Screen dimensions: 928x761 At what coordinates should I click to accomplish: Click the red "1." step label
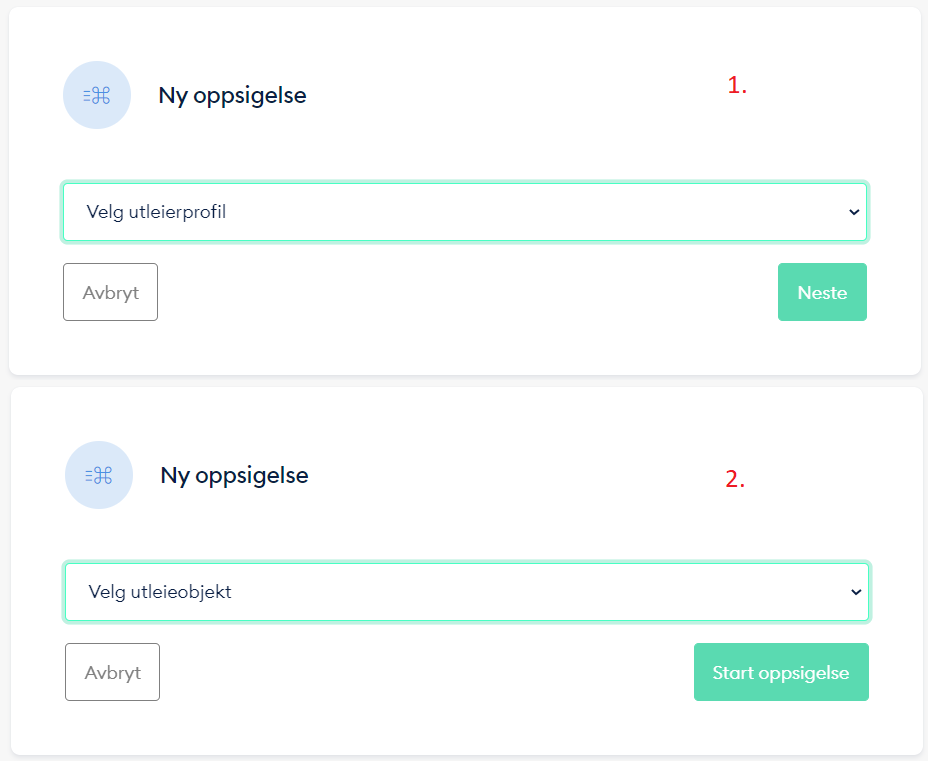click(737, 86)
